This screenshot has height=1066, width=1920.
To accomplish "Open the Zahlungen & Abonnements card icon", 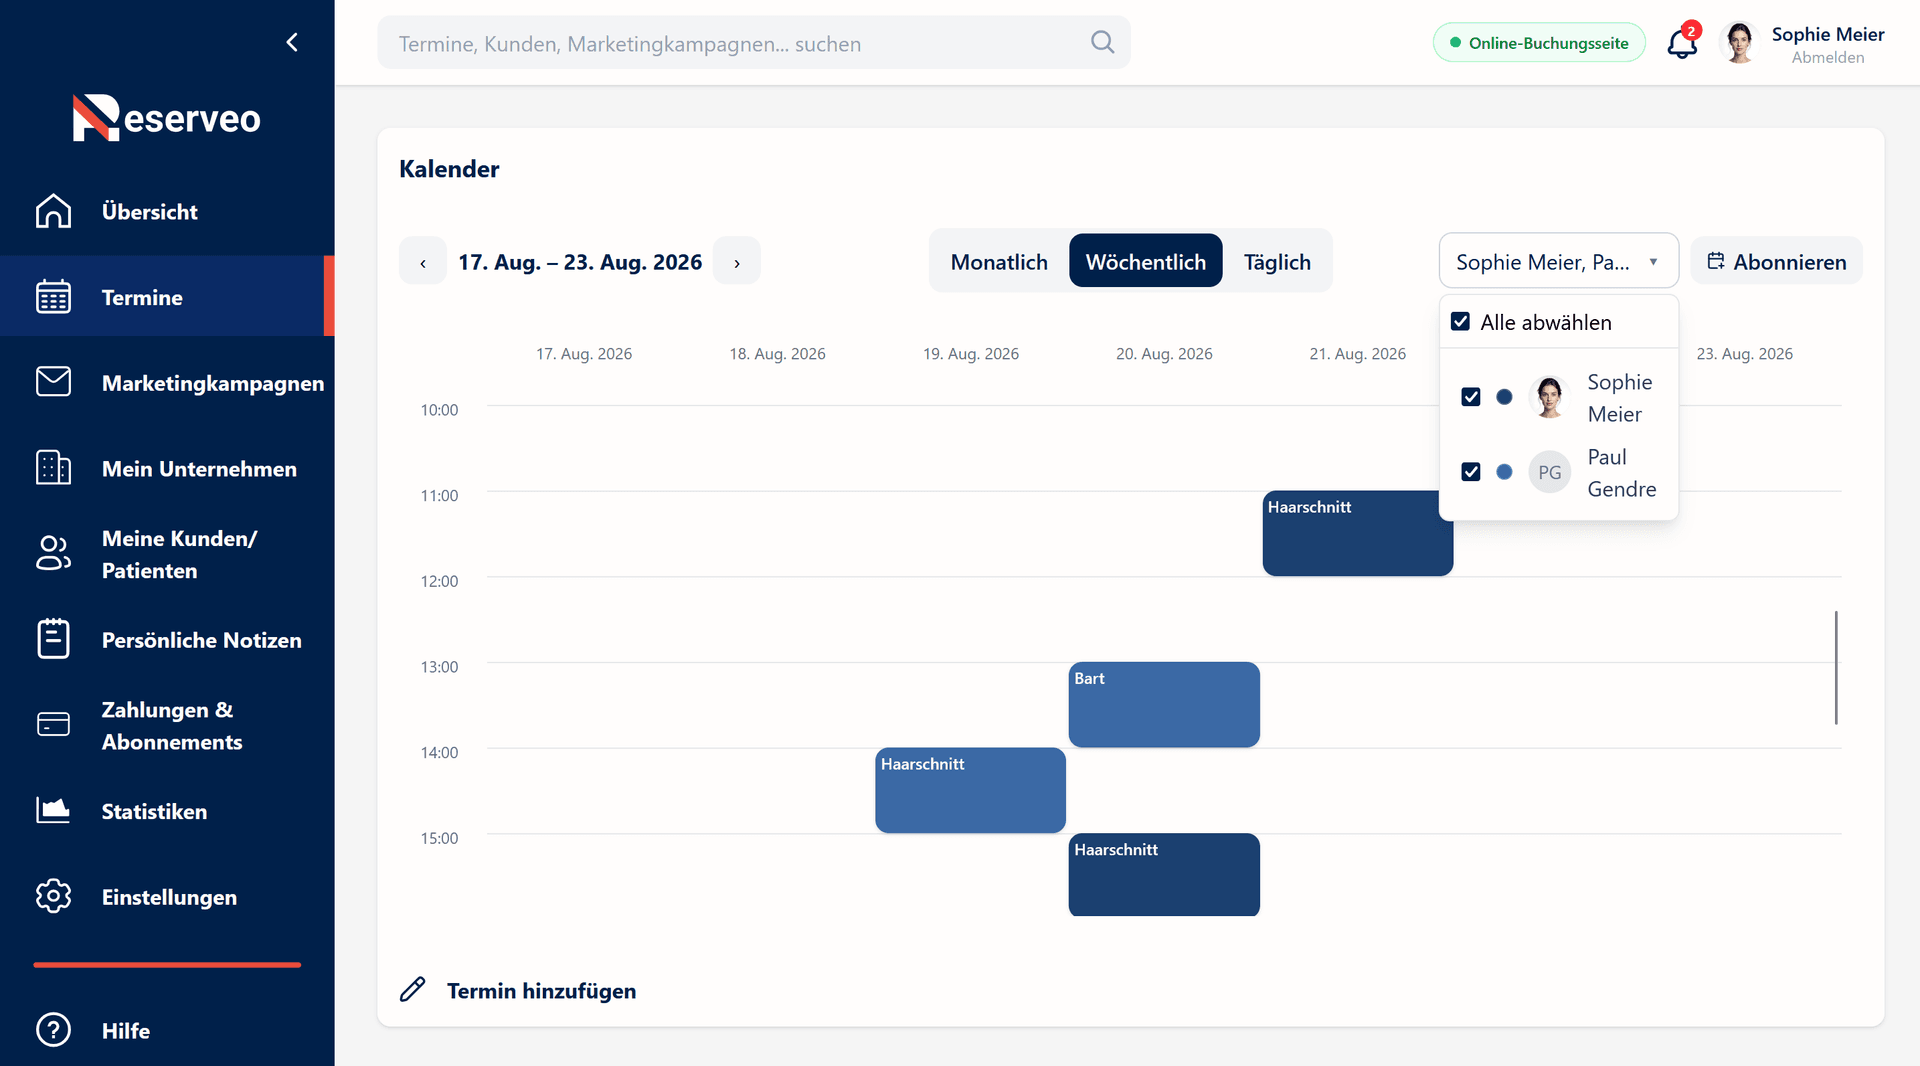I will tap(53, 724).
